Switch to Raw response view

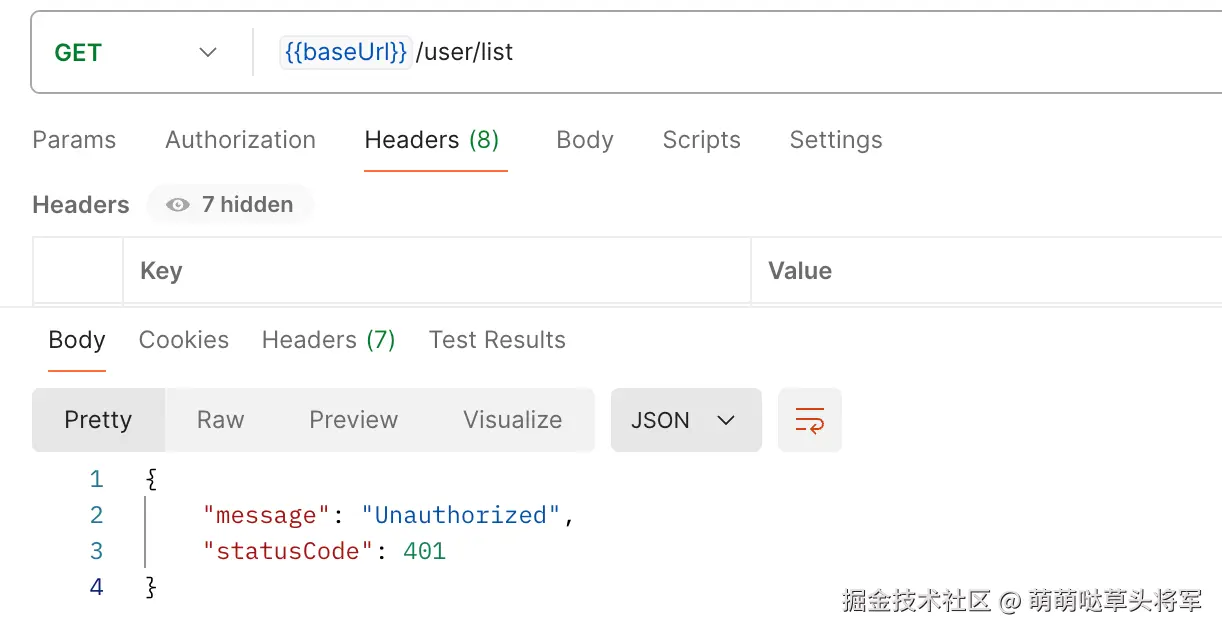point(220,420)
